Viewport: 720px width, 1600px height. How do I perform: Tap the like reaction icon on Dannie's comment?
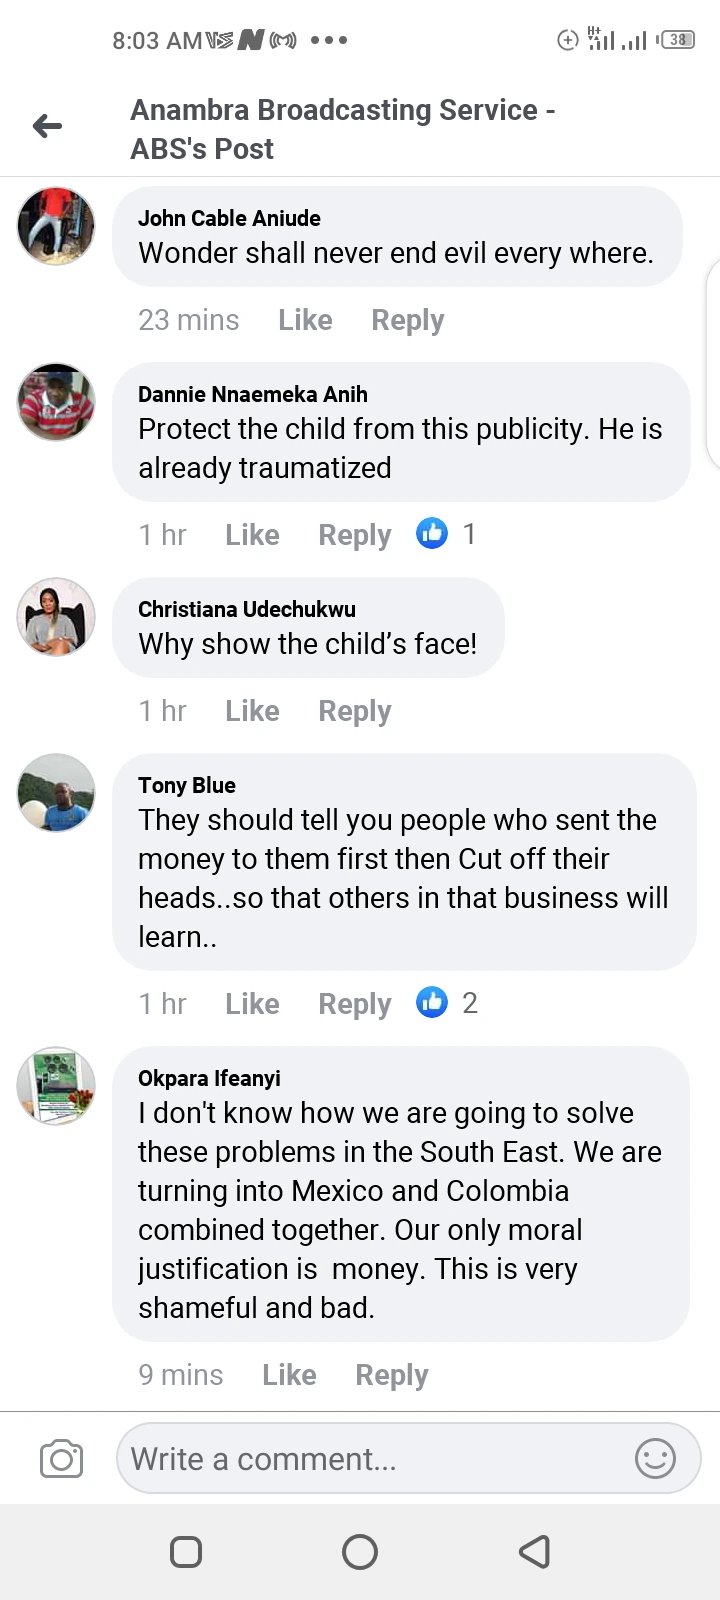click(432, 534)
